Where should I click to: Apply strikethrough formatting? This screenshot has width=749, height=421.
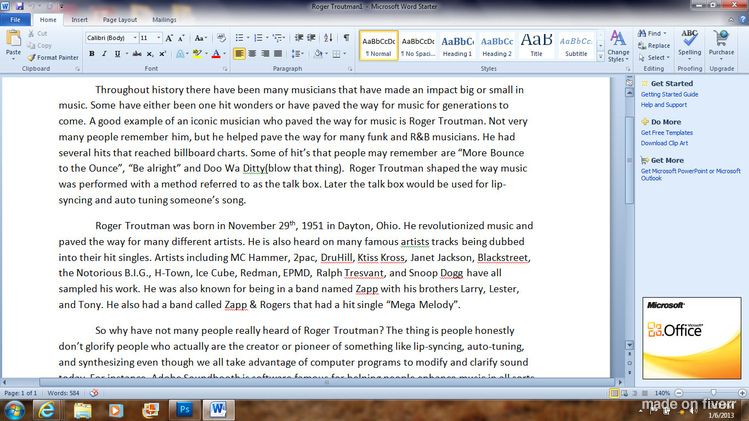(x=137, y=54)
